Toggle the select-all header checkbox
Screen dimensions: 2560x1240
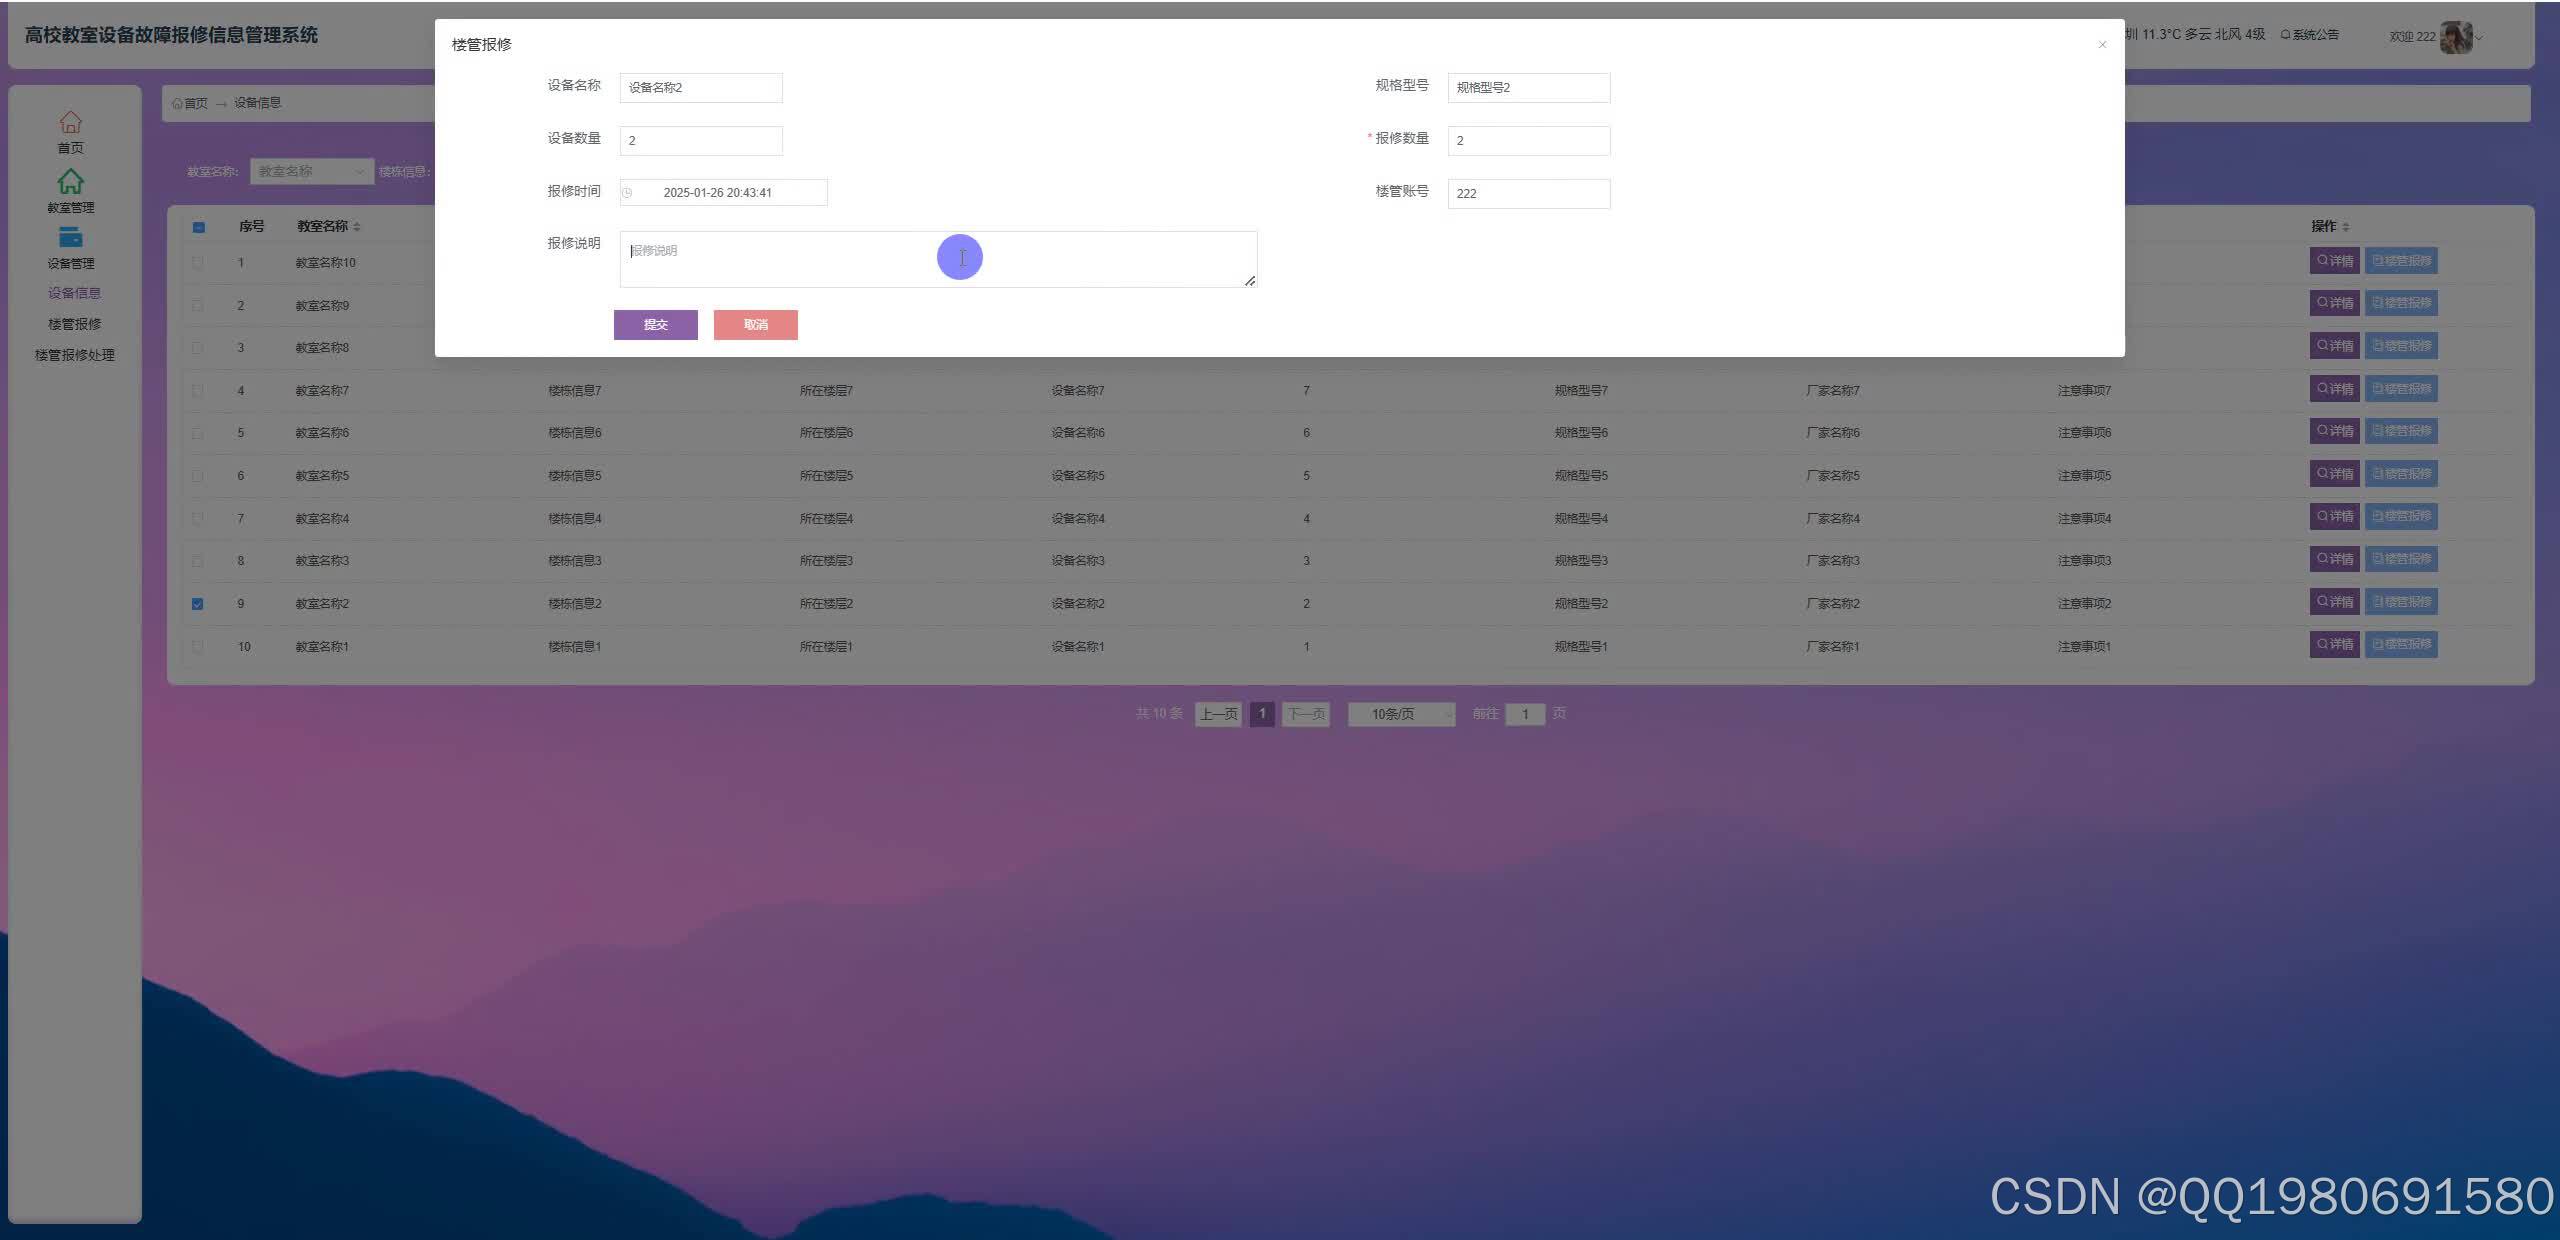click(x=198, y=227)
